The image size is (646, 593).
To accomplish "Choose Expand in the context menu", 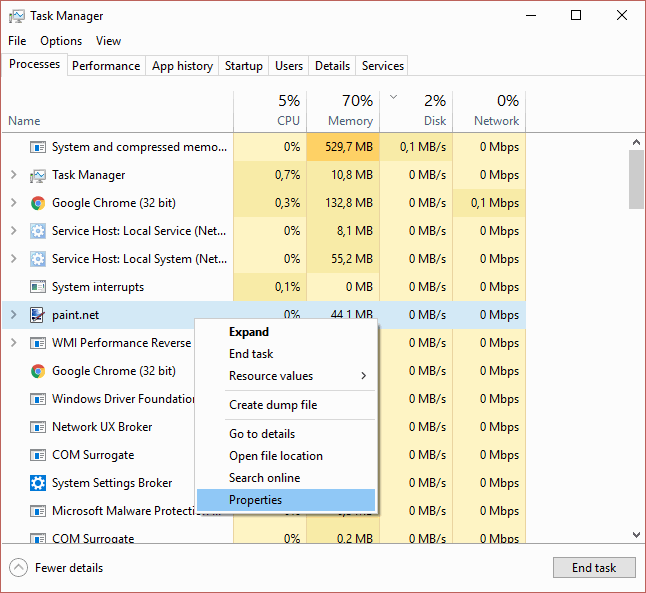I will click(x=286, y=332).
